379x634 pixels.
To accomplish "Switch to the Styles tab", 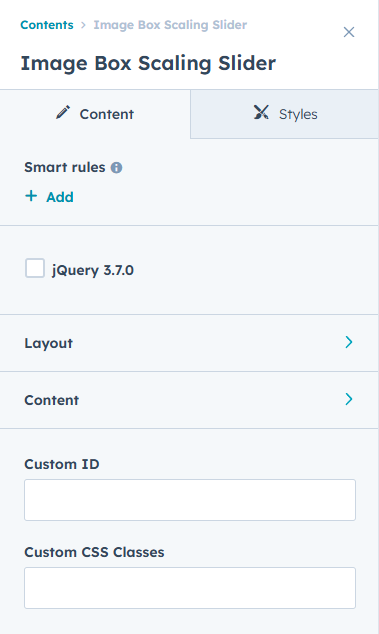I will pos(284,114).
